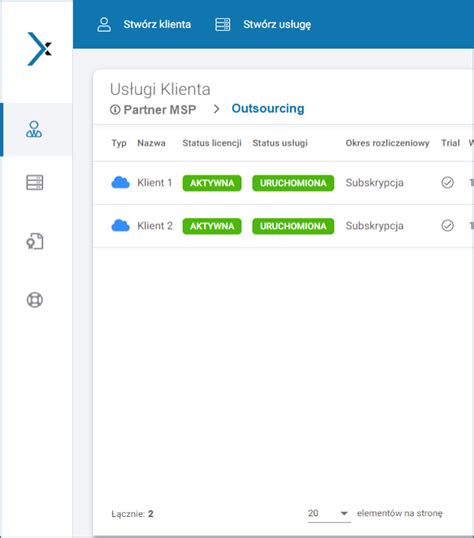Sort by the Nazwa column header
Viewport: 474px width, 538px height.
point(151,143)
